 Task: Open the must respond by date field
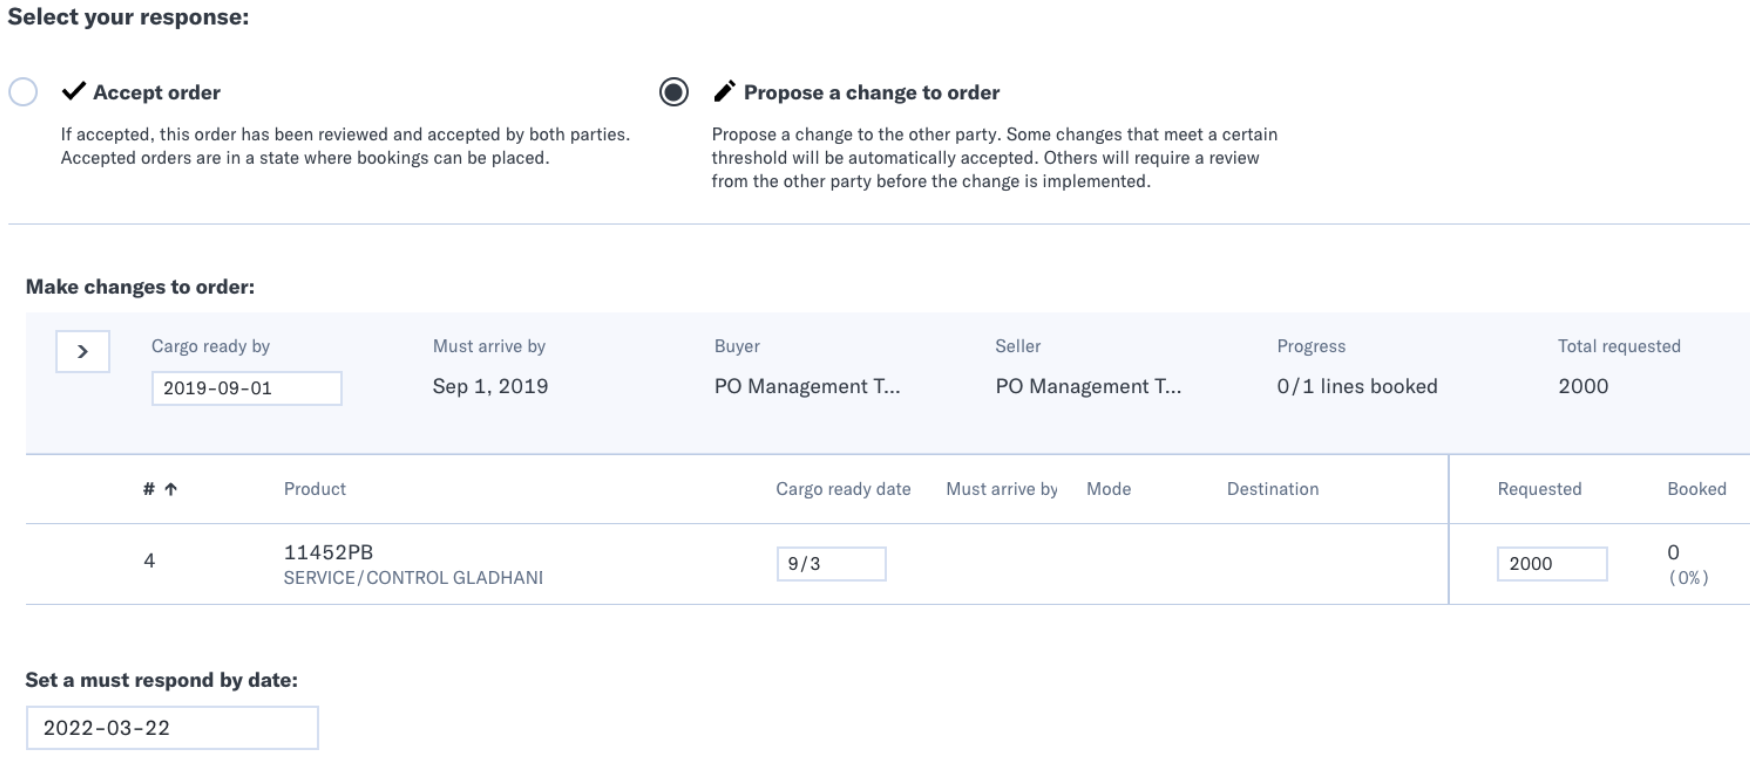[172, 728]
